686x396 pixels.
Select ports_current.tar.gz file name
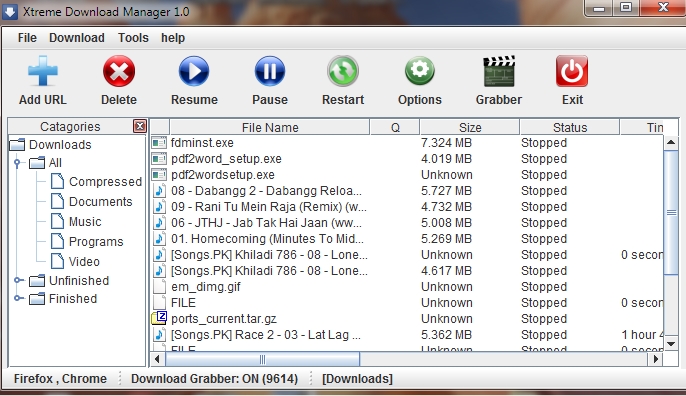(x=224, y=319)
